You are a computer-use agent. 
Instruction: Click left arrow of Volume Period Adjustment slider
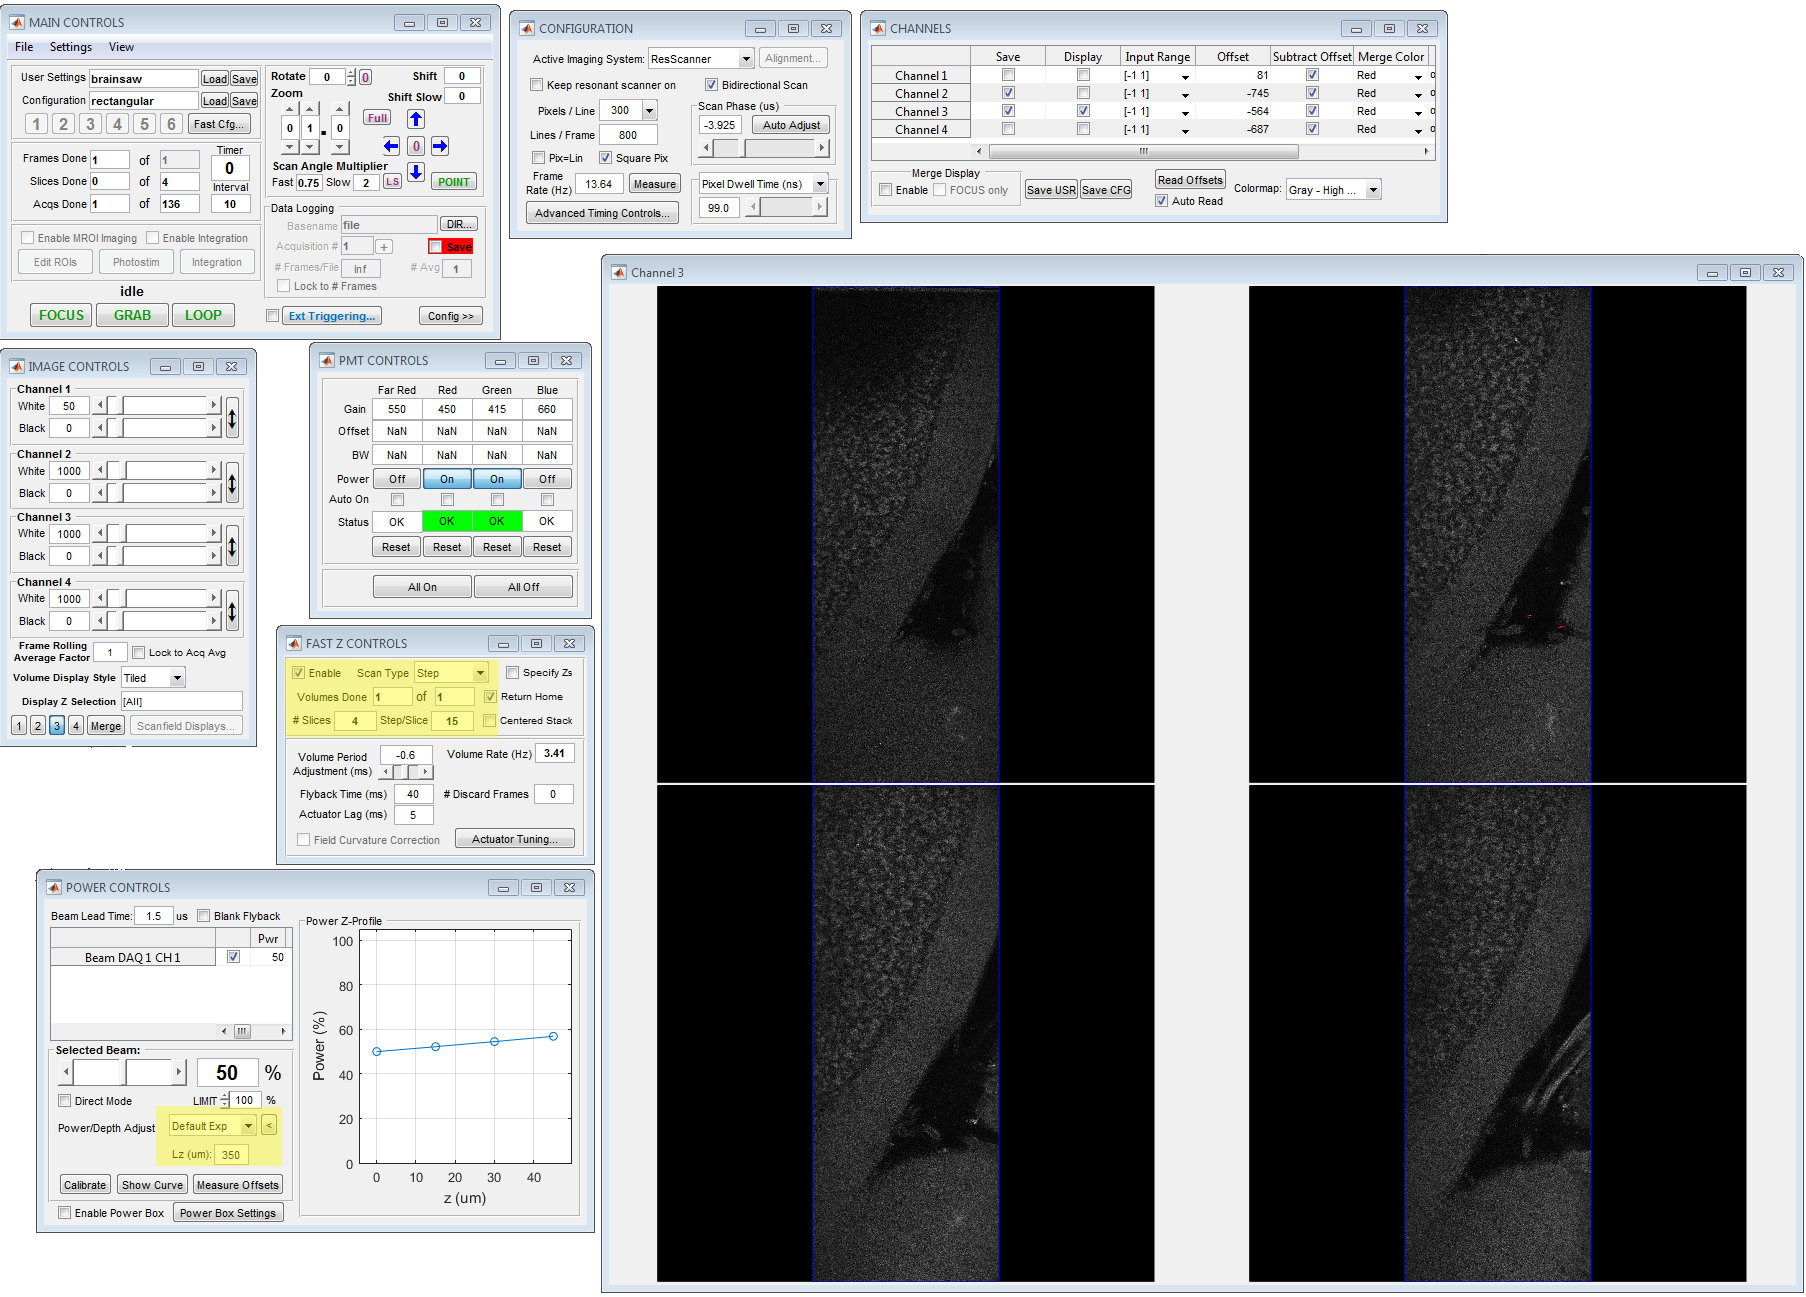click(x=386, y=772)
